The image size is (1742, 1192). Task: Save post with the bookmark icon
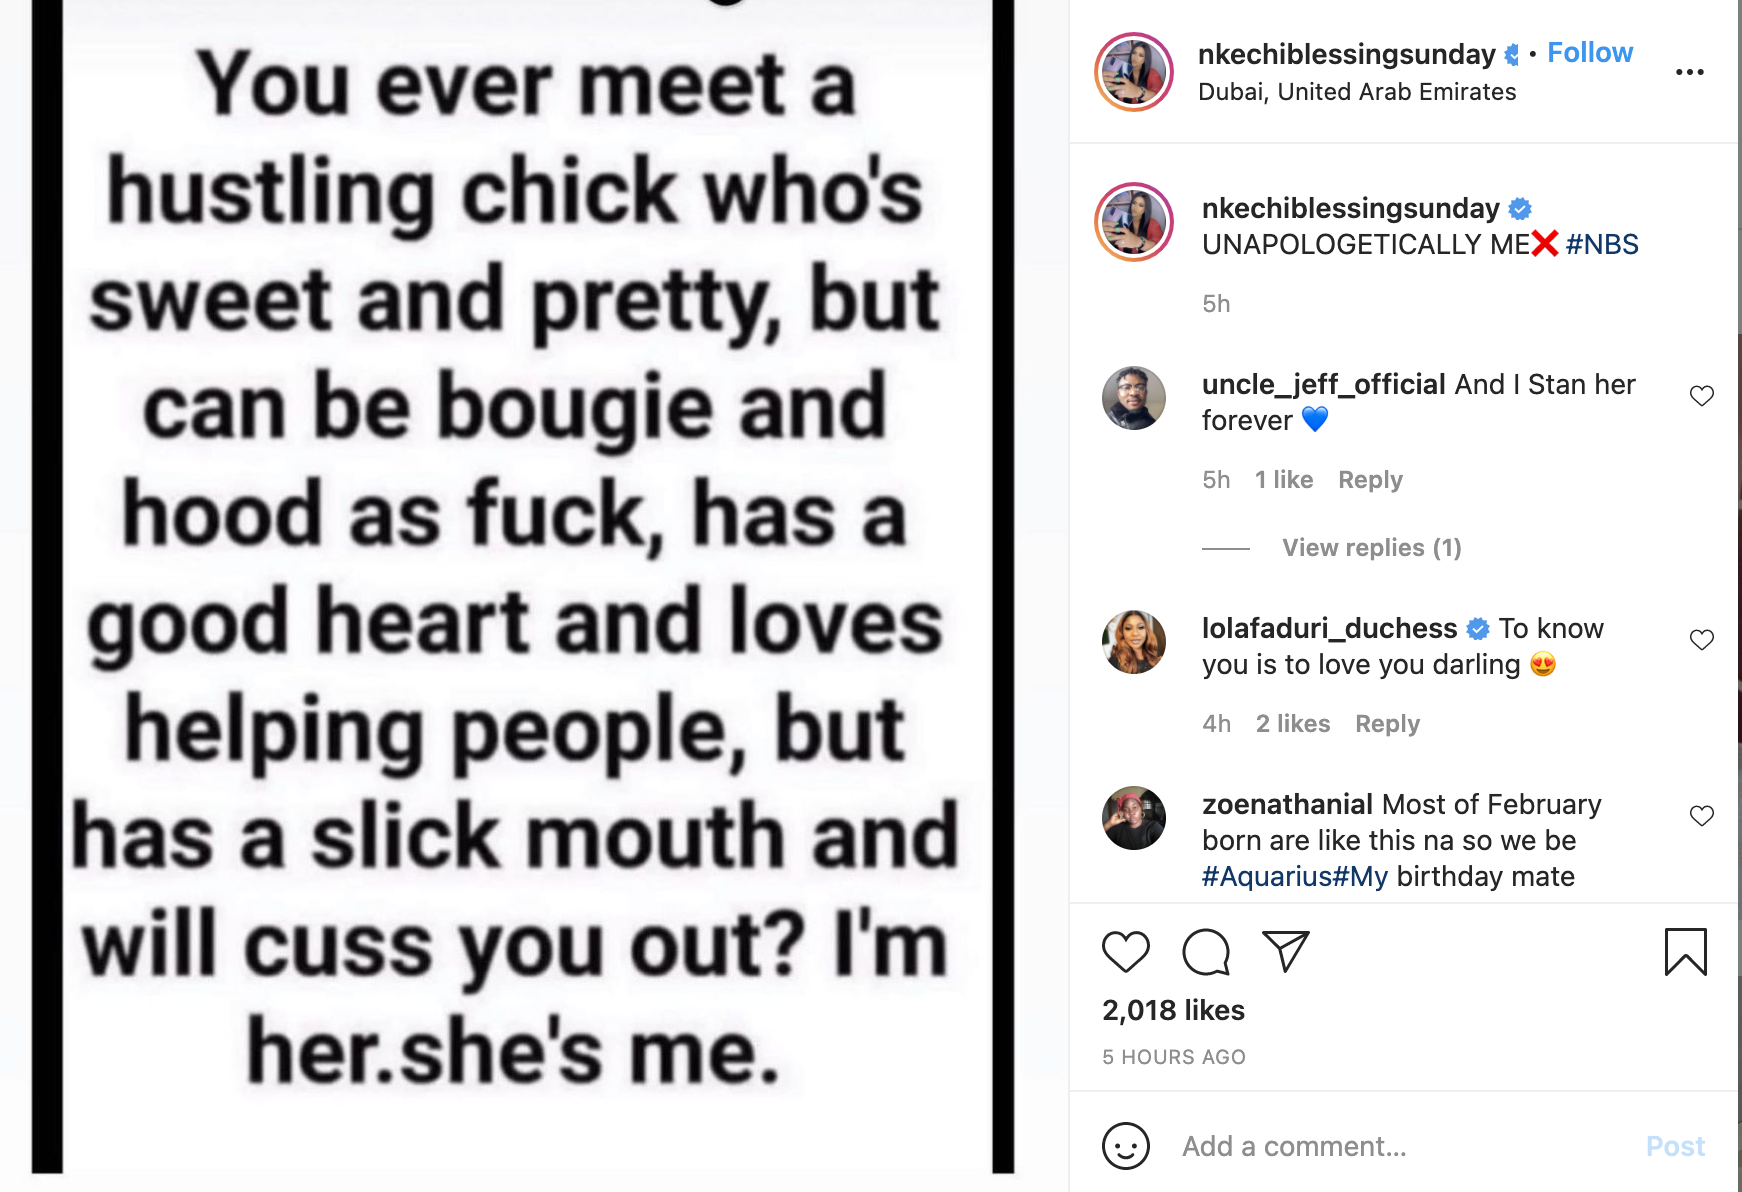[x=1685, y=952]
